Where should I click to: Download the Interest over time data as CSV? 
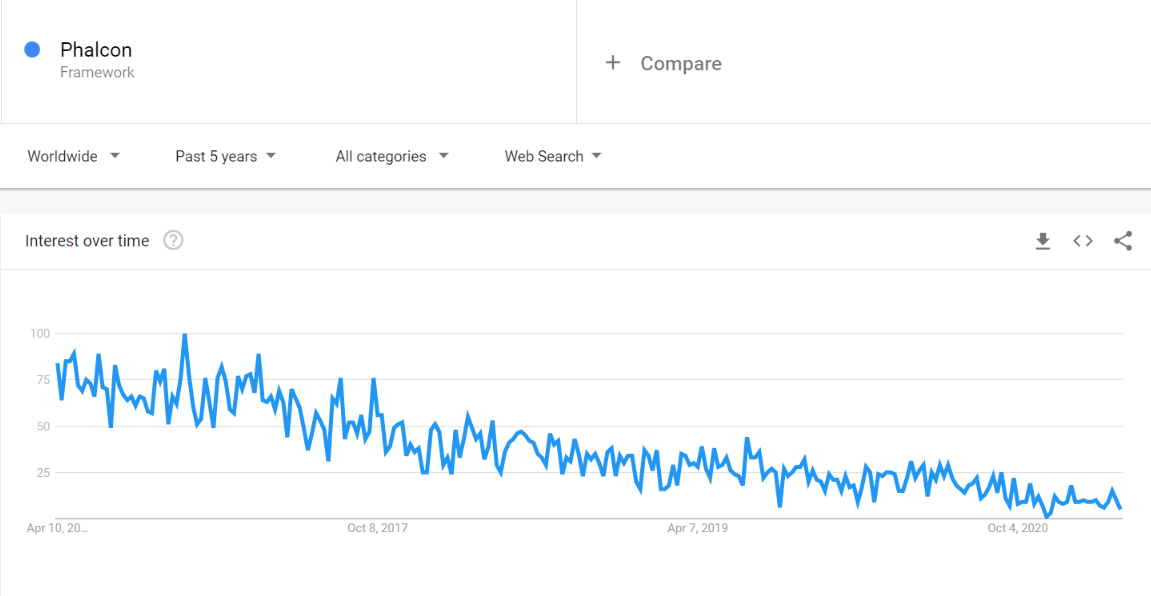pos(1042,241)
